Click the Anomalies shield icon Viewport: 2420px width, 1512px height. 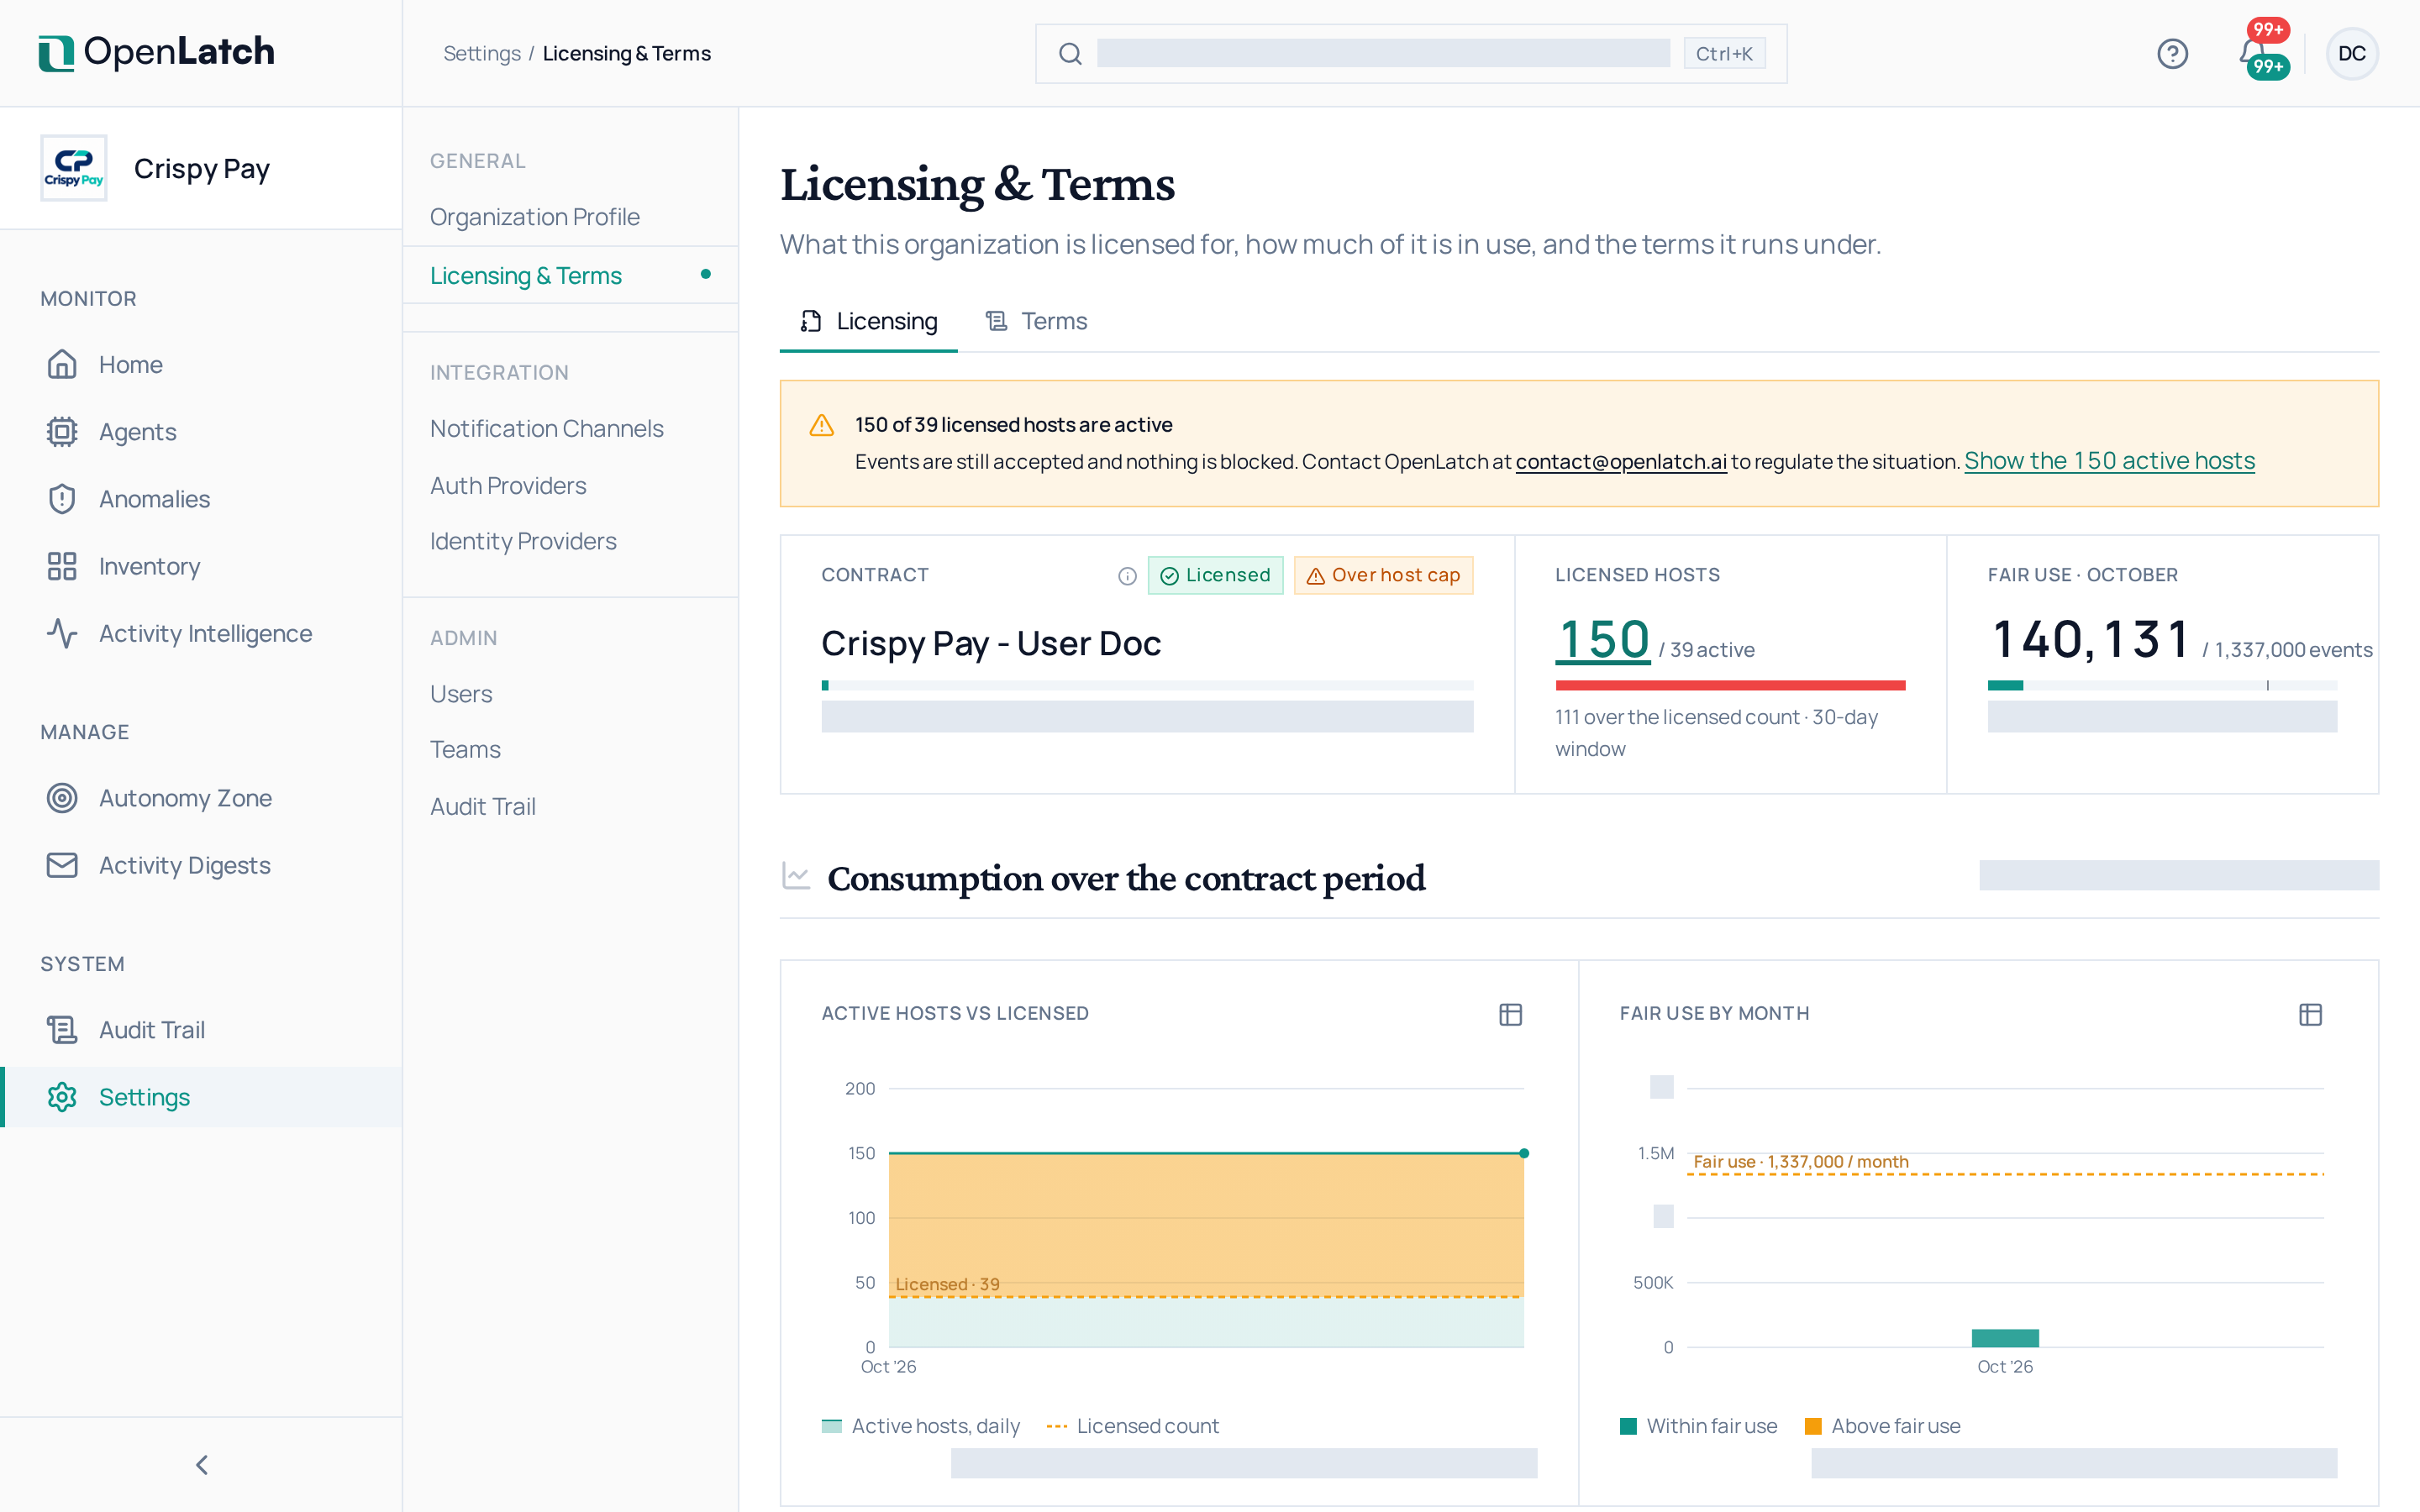[x=62, y=498]
